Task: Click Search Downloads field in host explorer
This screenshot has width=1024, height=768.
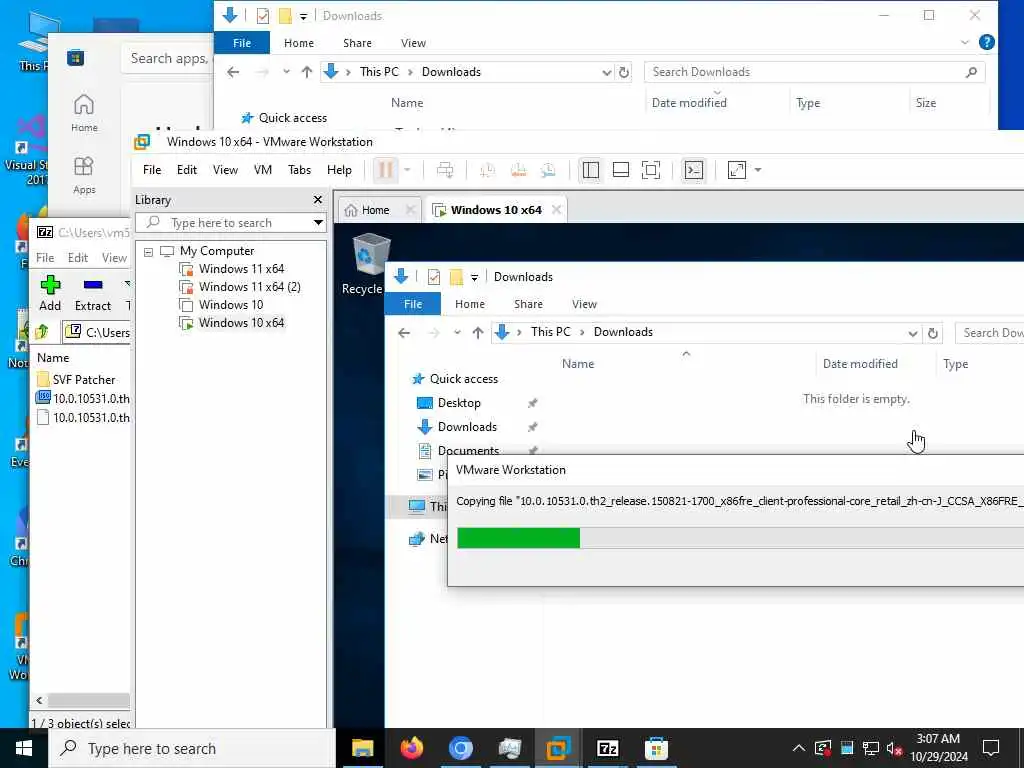Action: tap(814, 72)
